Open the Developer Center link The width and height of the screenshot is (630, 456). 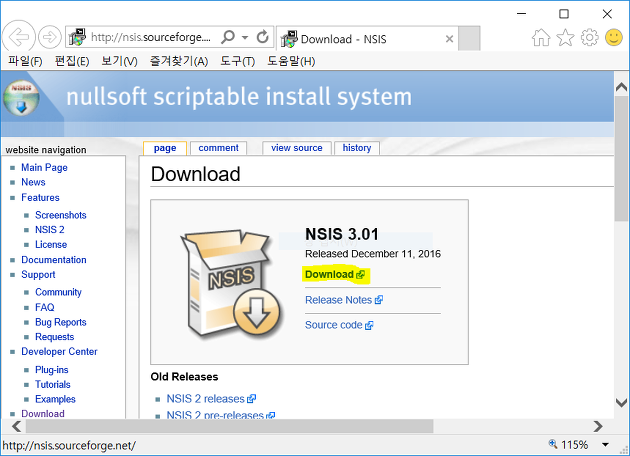[x=59, y=352]
